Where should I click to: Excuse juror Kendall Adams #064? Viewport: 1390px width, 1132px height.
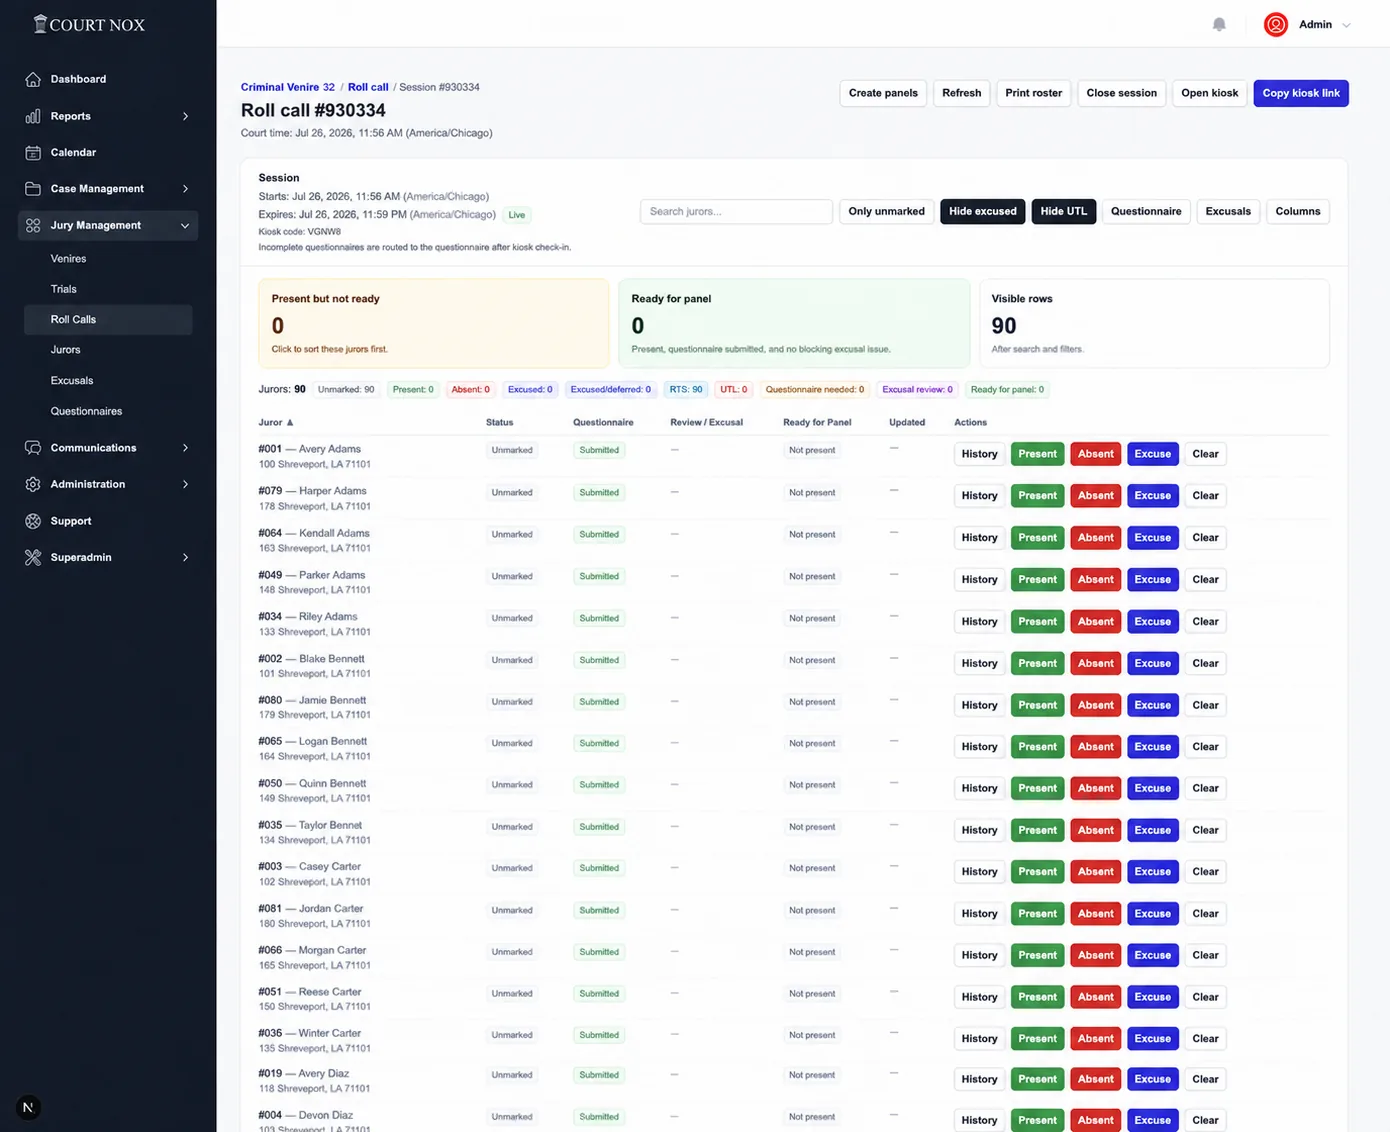[1152, 538]
